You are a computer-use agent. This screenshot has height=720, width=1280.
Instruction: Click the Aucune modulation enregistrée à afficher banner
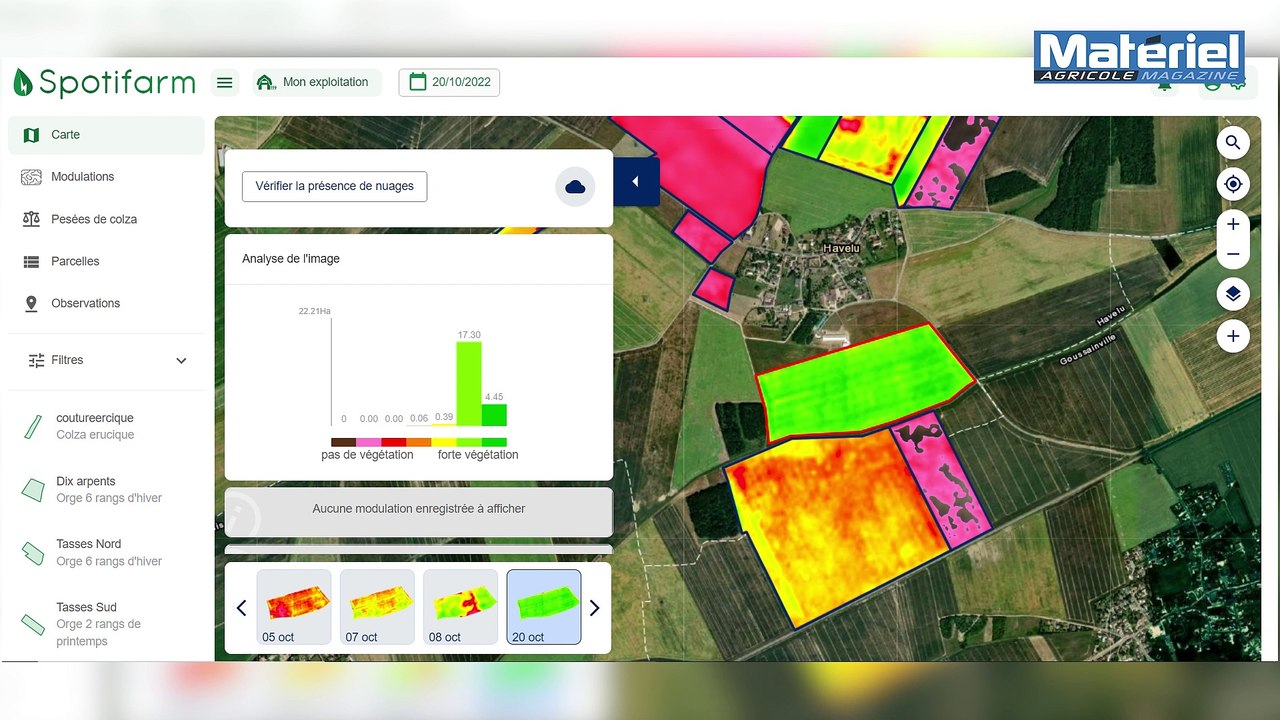[419, 512]
